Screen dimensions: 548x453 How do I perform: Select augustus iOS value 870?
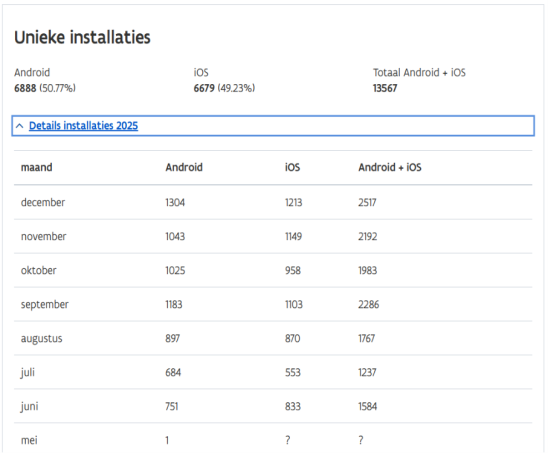click(293, 338)
